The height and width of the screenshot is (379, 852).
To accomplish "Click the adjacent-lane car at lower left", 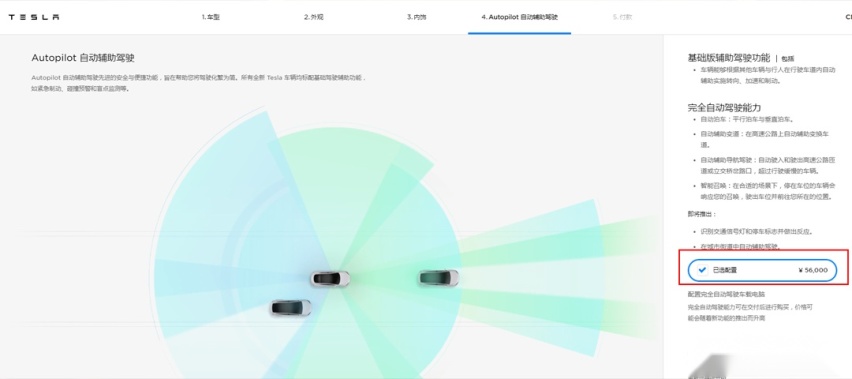I will [291, 308].
